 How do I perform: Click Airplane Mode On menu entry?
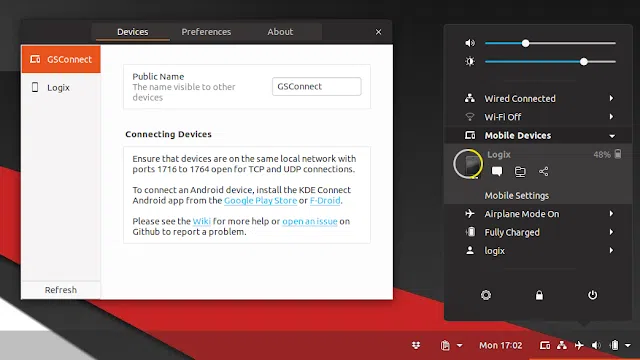(538, 213)
